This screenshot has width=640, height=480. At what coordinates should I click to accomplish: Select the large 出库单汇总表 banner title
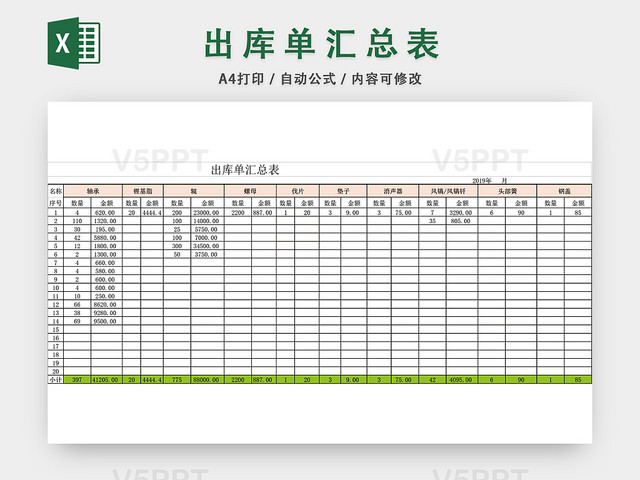322,44
